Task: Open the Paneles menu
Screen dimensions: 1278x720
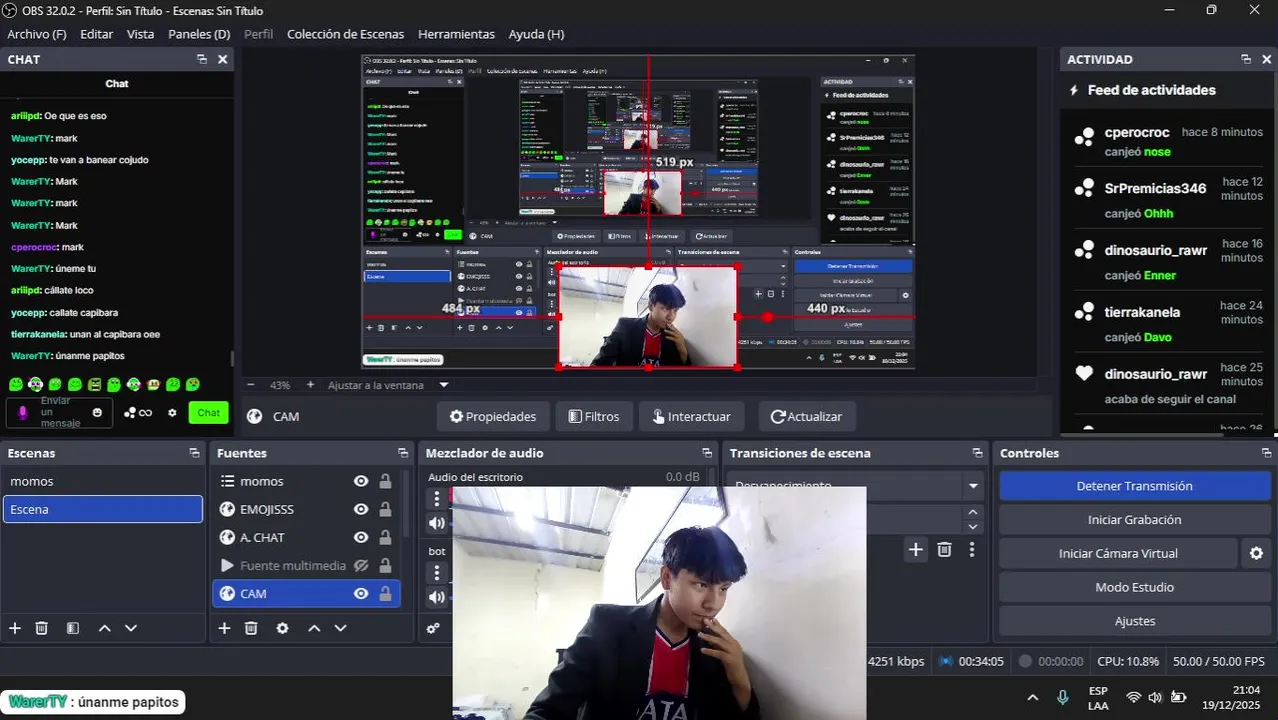Action: pyautogui.click(x=199, y=34)
